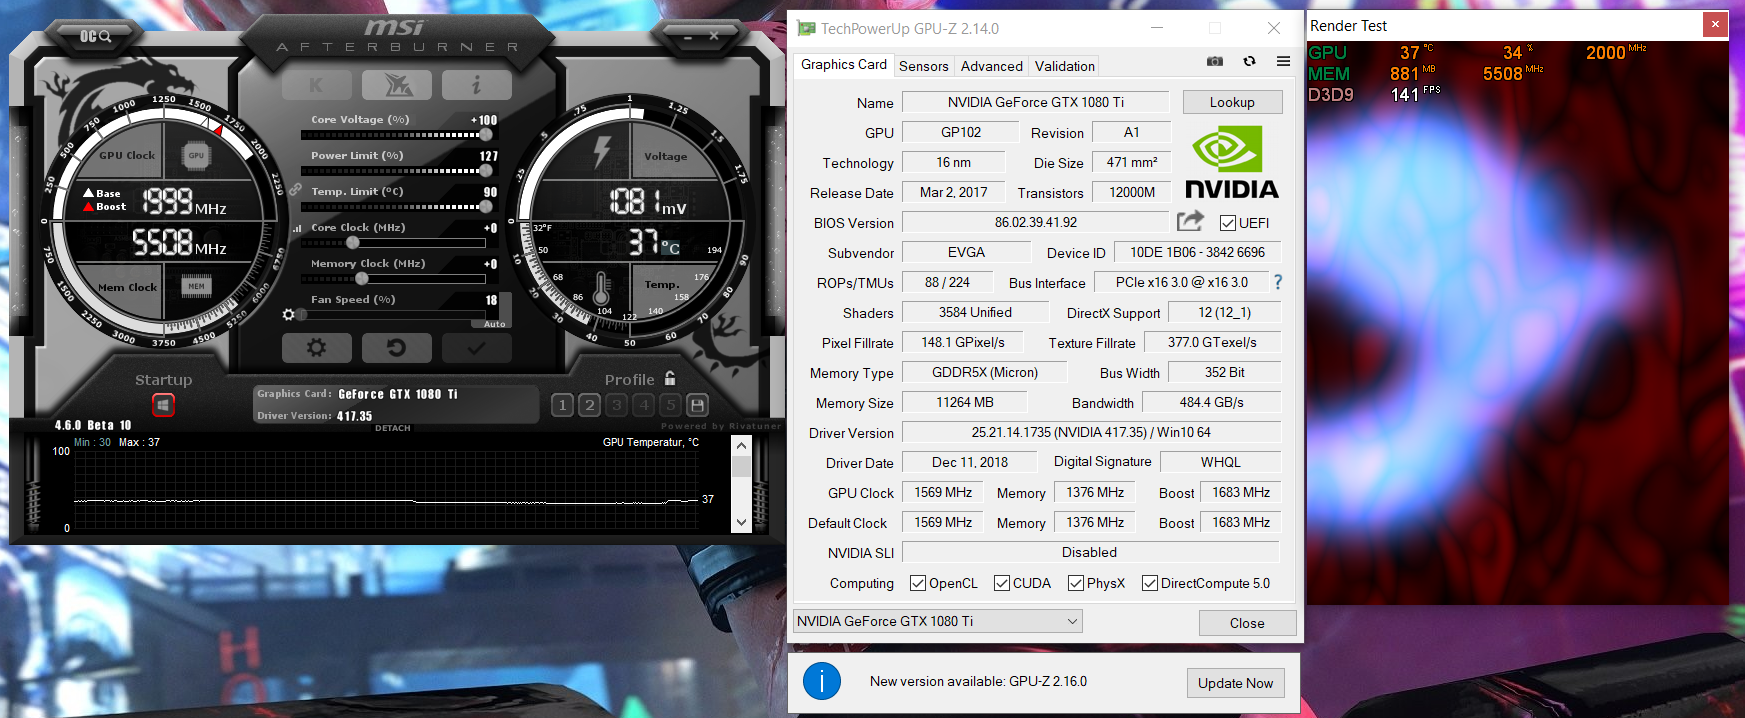The image size is (1745, 718).
Task: Select Afterburner profile slot 1
Action: pos(562,405)
